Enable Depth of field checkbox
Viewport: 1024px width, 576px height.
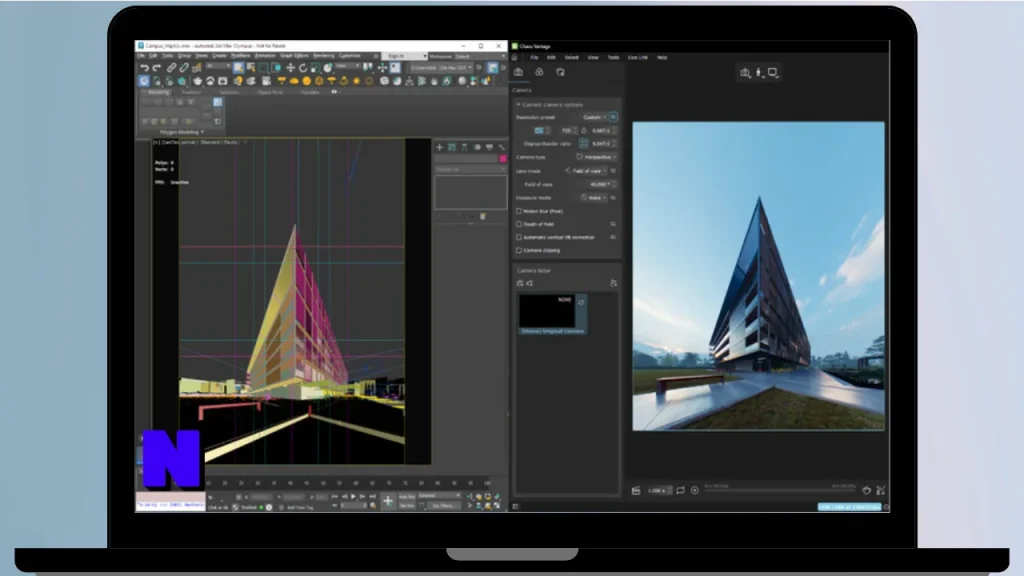[x=519, y=224]
